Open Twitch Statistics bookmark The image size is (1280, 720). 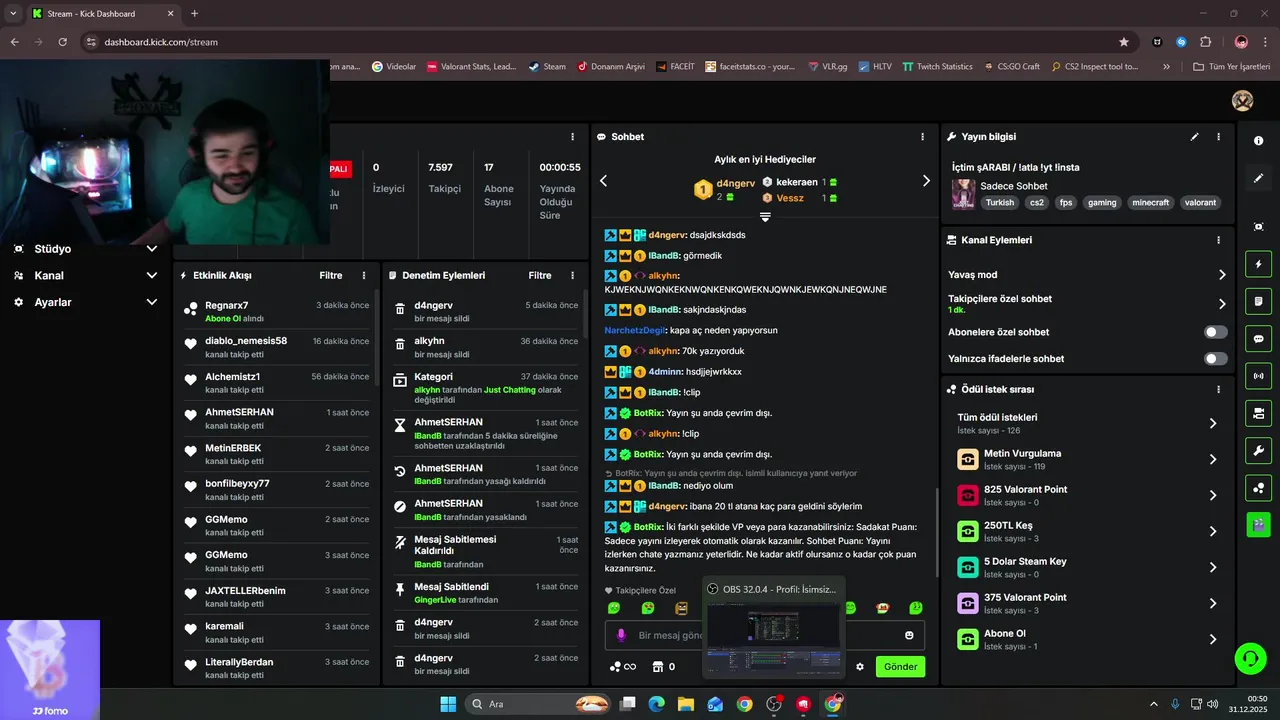(x=937, y=67)
